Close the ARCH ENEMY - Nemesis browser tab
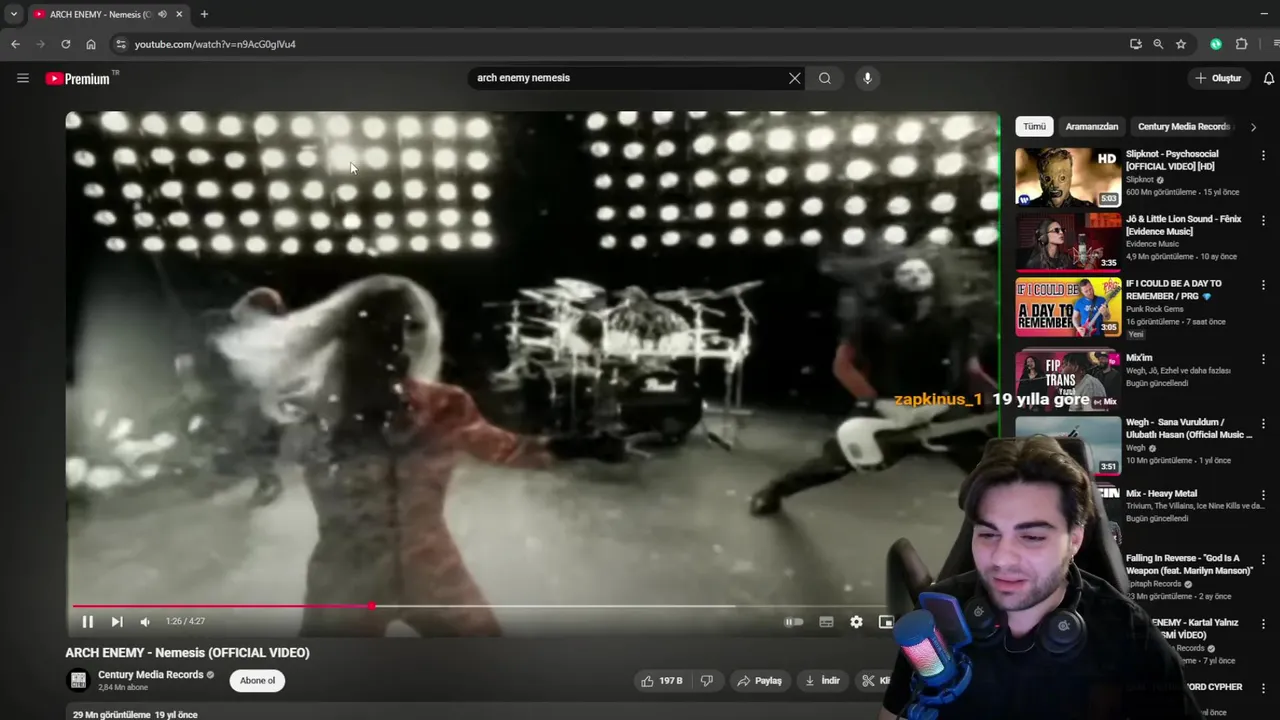 179,14
